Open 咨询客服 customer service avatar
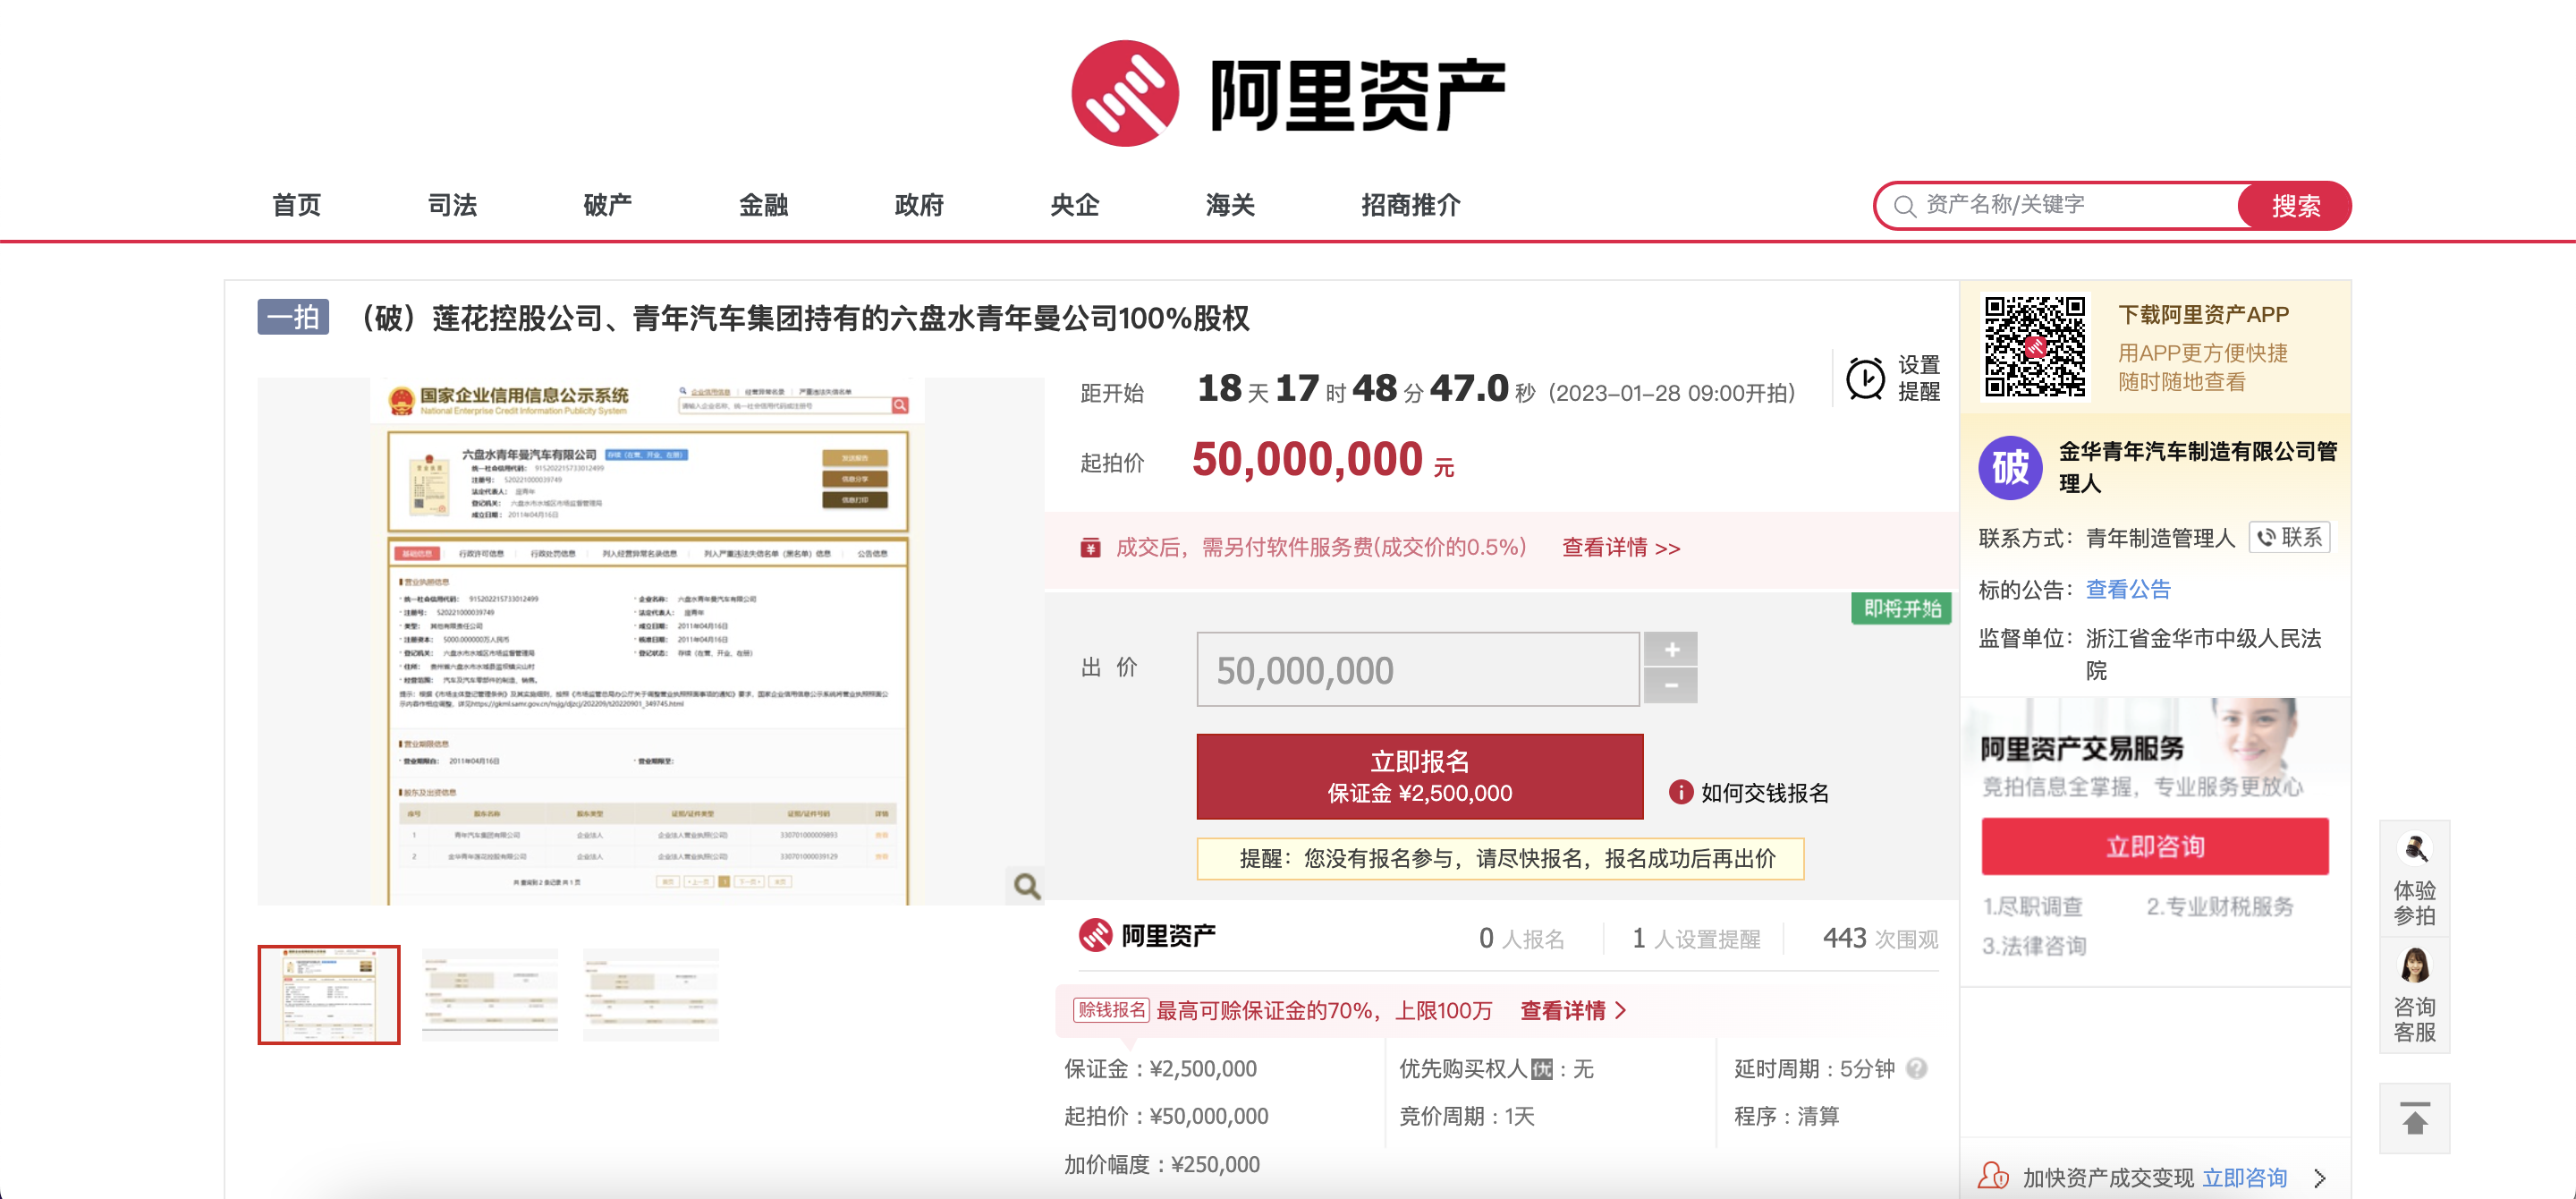Screen dimensions: 2576x1199 [x=2415, y=966]
